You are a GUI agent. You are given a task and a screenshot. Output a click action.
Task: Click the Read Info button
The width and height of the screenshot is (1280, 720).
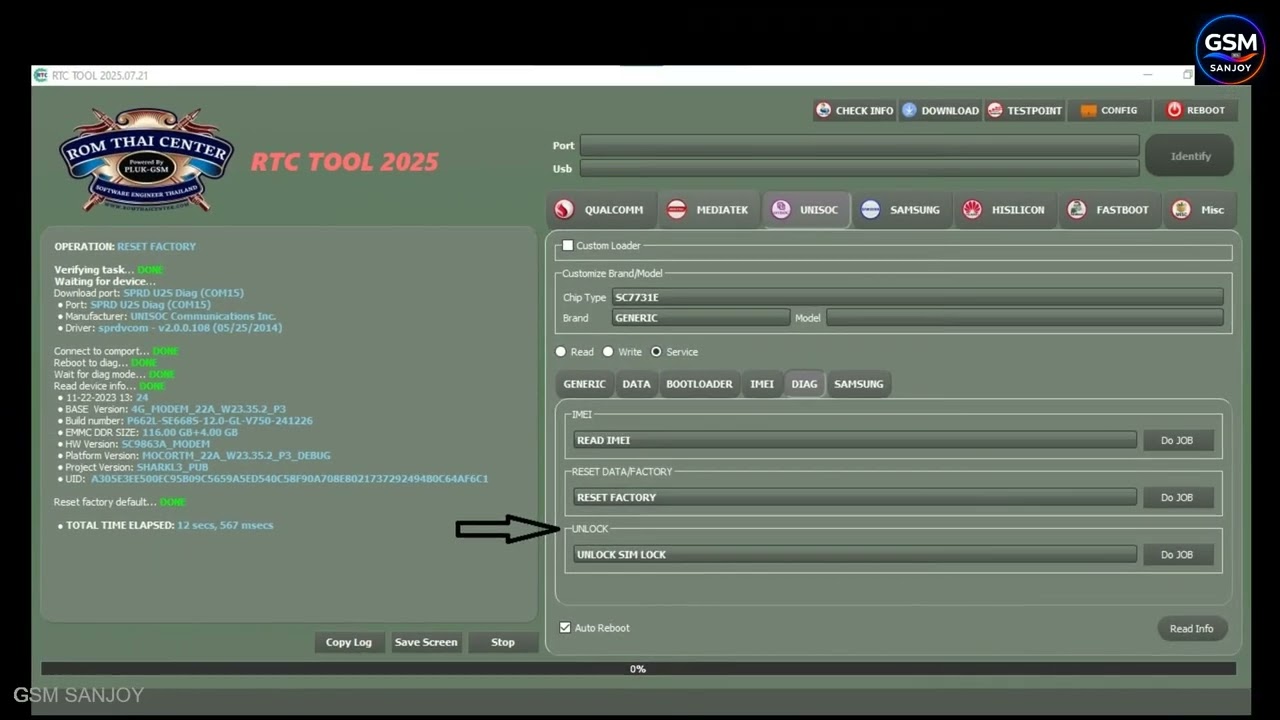(1192, 628)
